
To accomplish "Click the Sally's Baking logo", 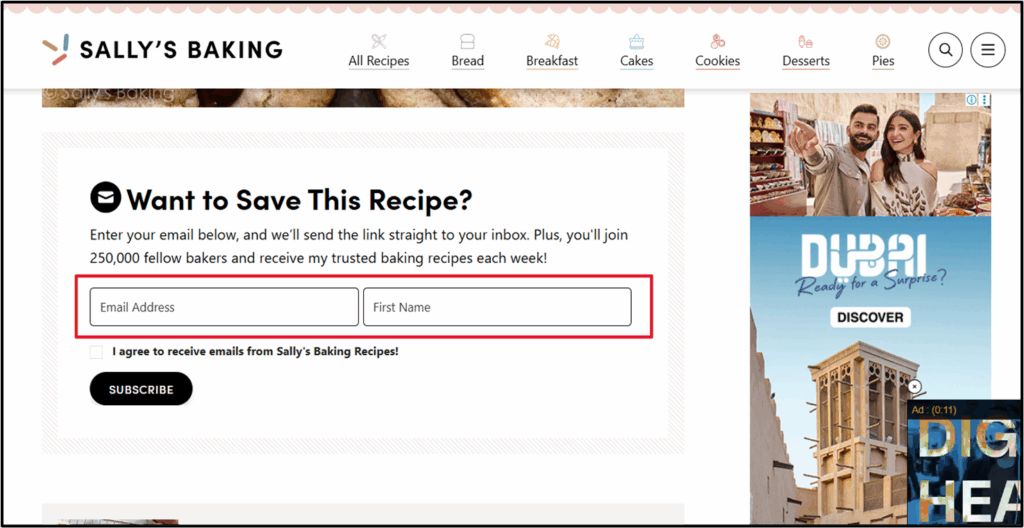I will [x=162, y=49].
